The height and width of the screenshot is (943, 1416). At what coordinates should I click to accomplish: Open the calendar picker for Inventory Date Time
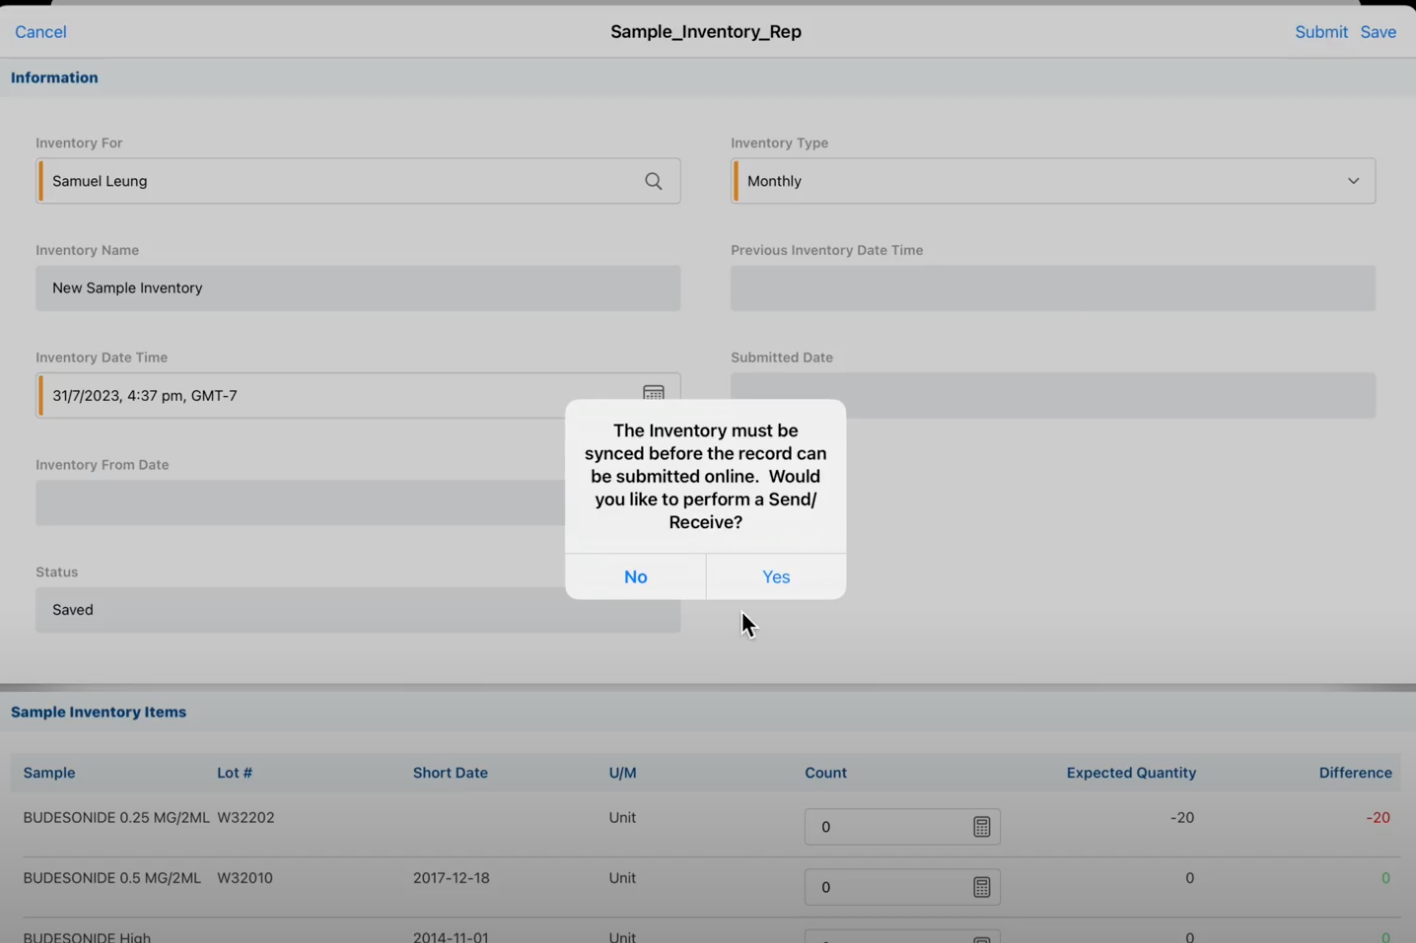[x=653, y=392]
